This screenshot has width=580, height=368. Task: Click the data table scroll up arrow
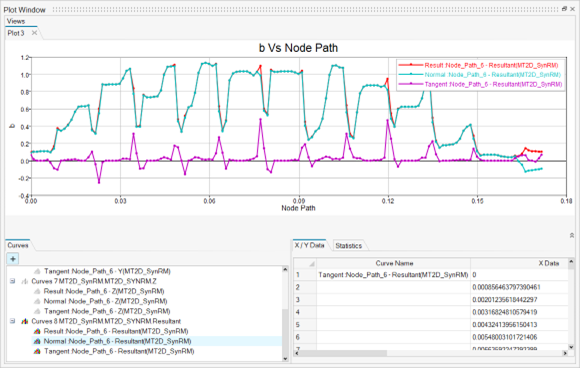tap(571, 261)
